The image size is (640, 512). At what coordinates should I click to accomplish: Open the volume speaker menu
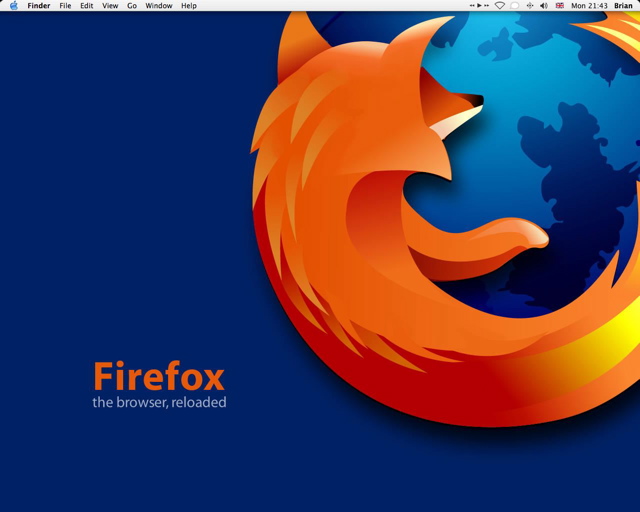[x=544, y=6]
